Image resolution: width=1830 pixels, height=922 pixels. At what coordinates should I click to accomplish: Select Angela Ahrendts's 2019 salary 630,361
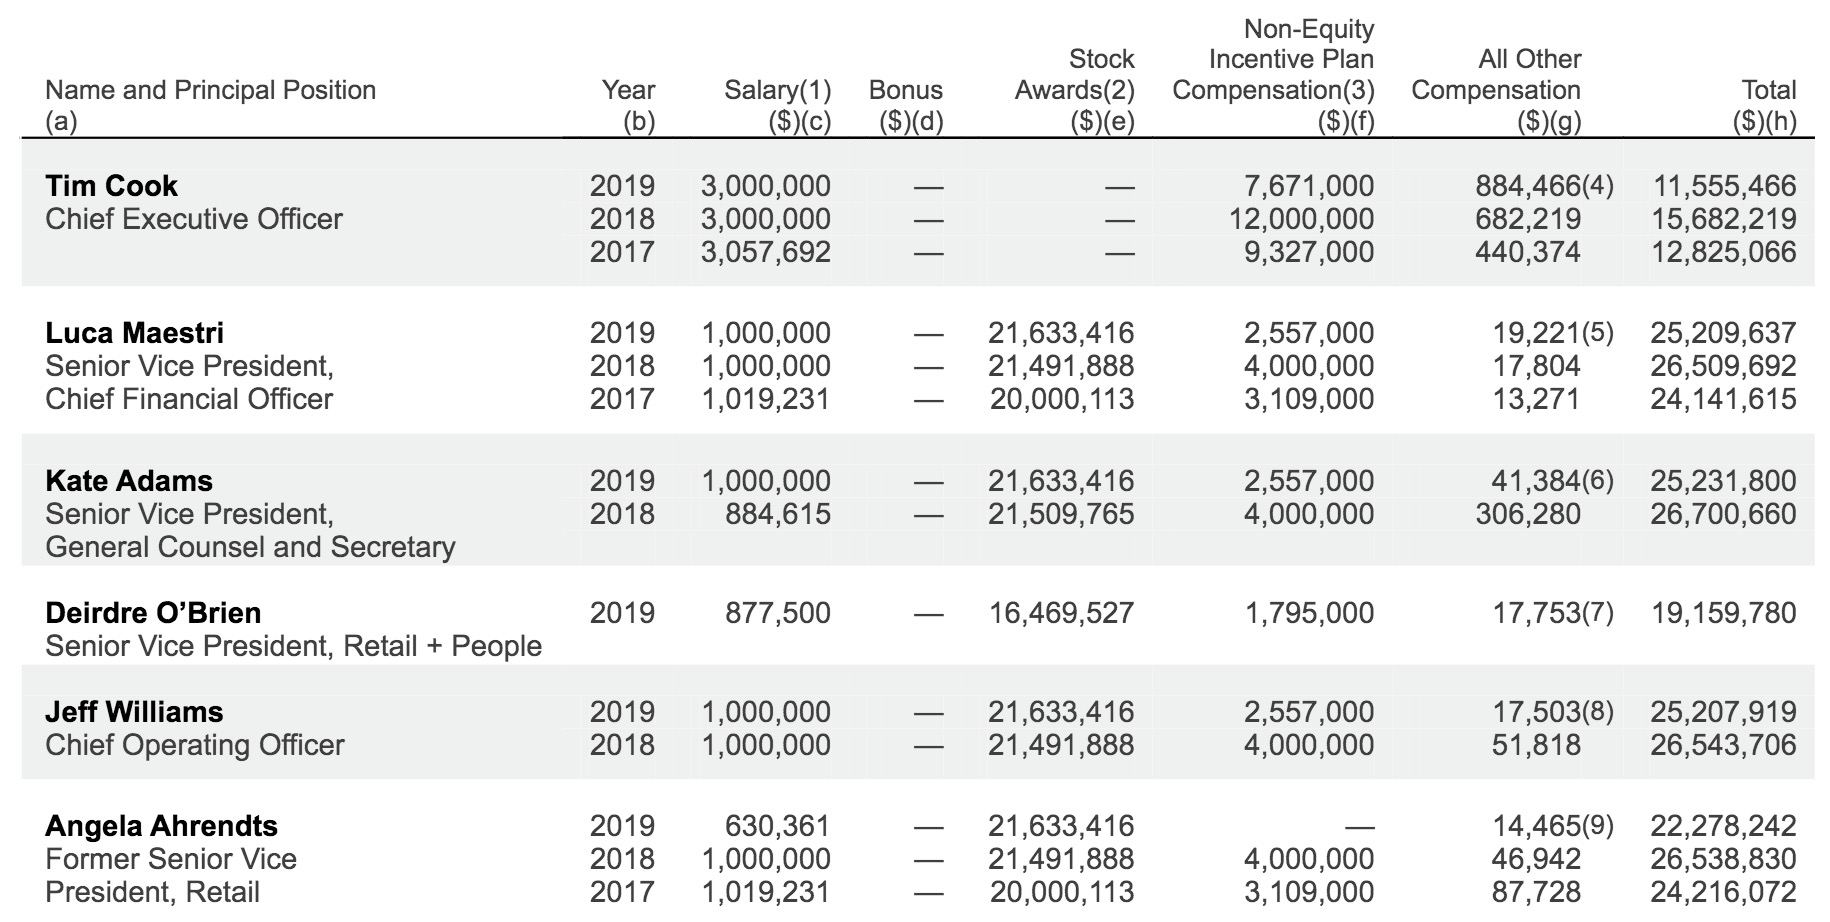777,826
